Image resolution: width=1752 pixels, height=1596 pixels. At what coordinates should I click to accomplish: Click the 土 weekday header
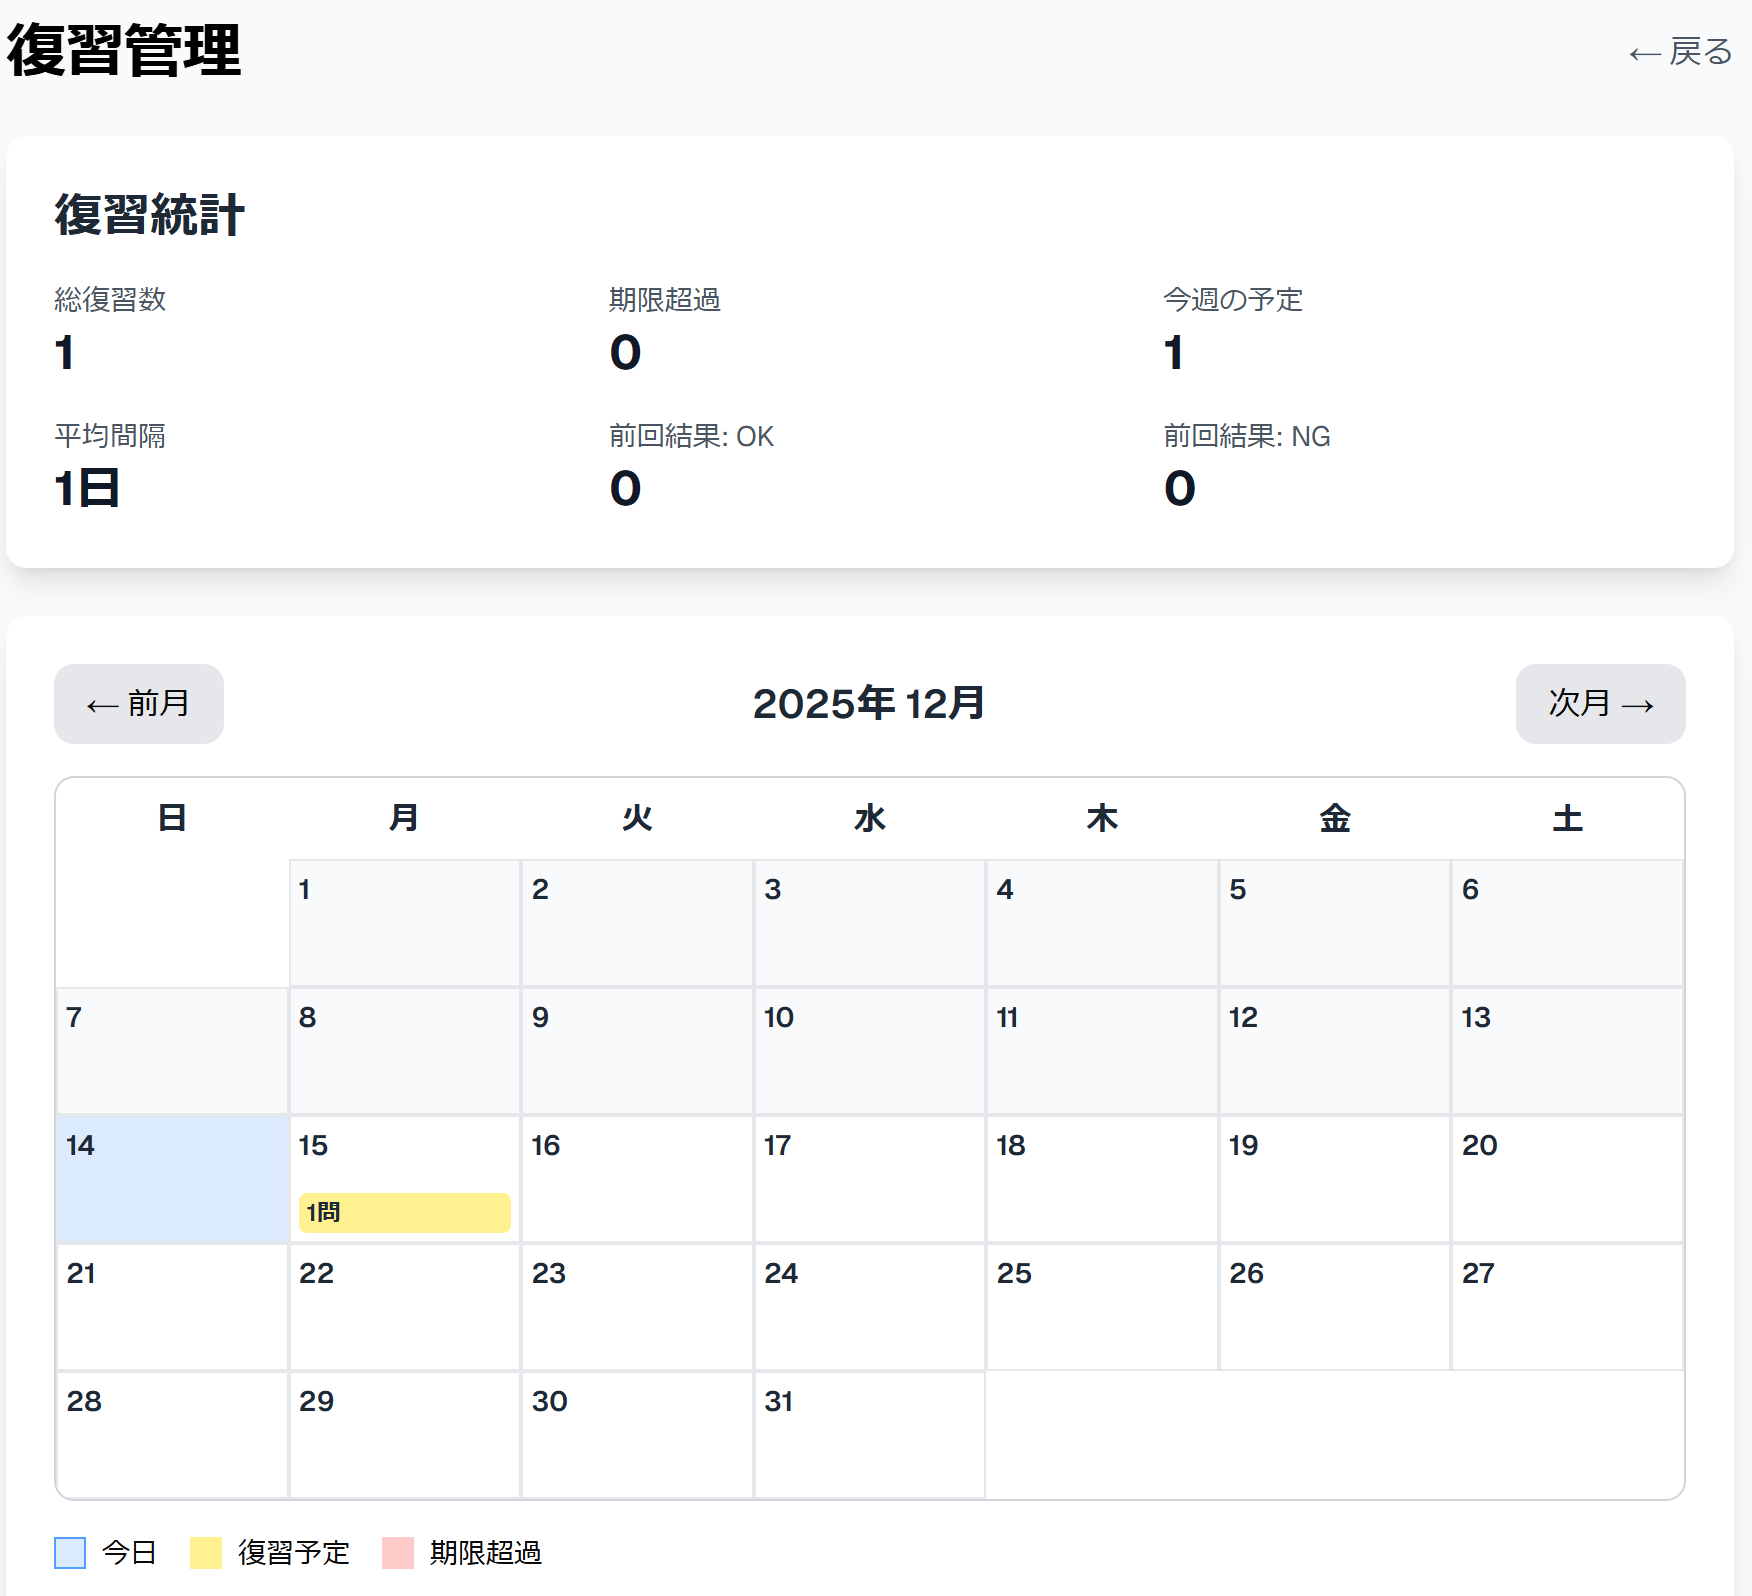pyautogui.click(x=1567, y=818)
